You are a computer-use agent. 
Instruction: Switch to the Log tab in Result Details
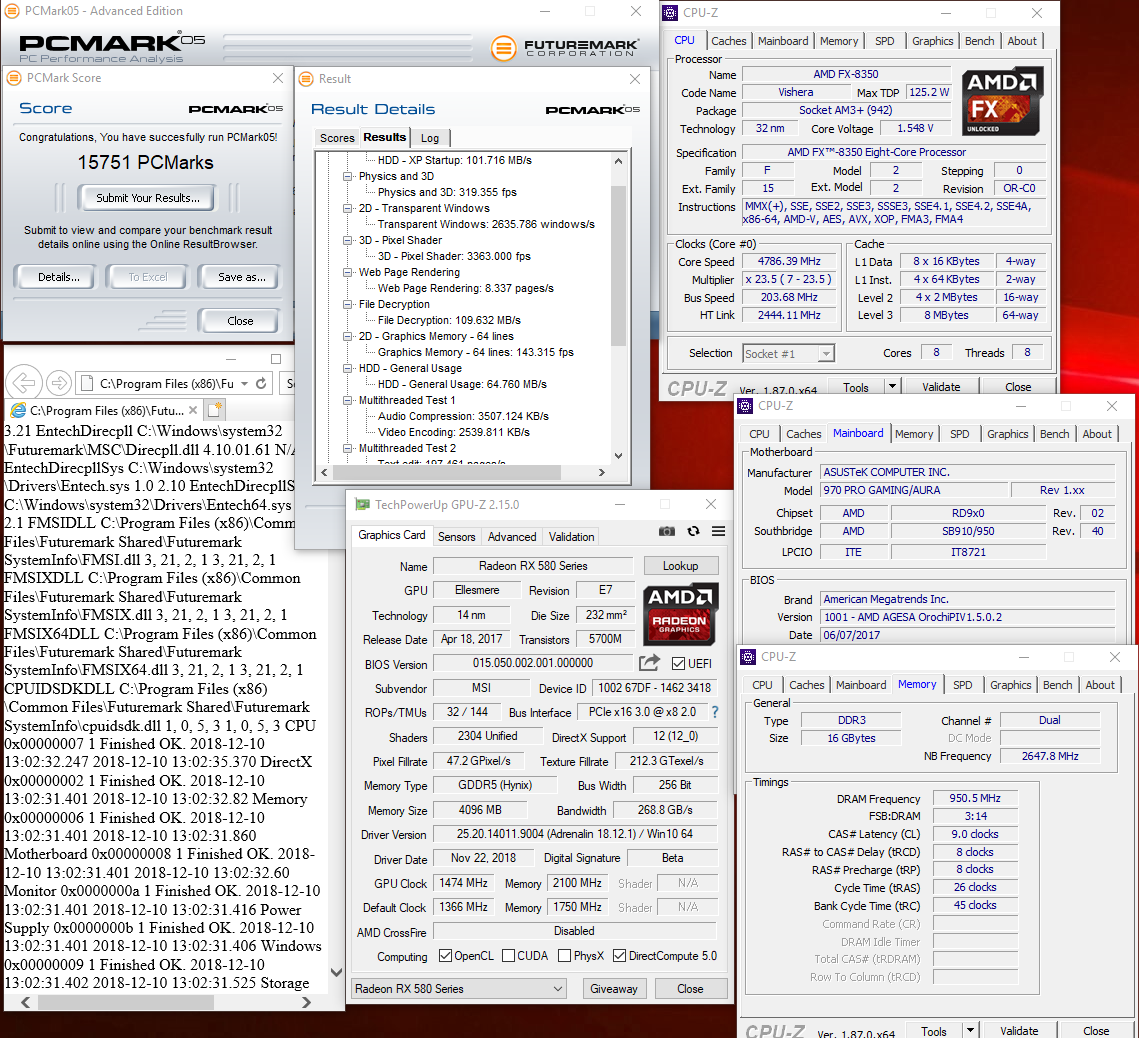430,138
